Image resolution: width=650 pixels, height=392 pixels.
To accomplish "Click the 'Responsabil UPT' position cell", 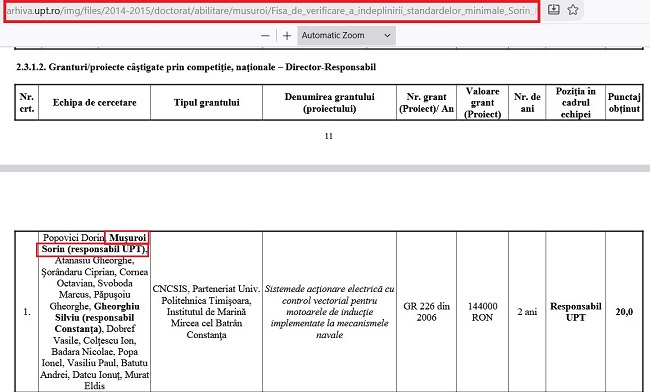I will [x=575, y=312].
